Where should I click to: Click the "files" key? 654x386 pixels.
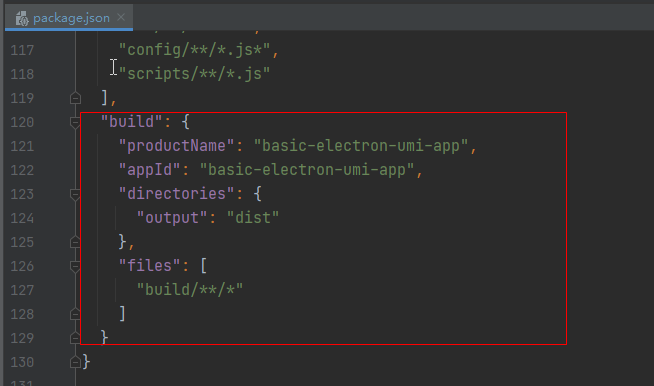[x=149, y=266]
